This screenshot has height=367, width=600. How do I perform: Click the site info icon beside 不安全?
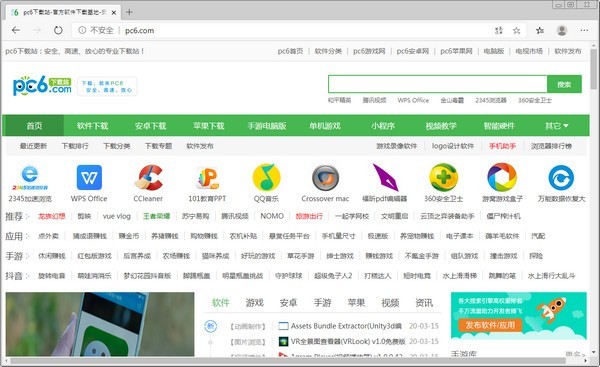[x=82, y=30]
